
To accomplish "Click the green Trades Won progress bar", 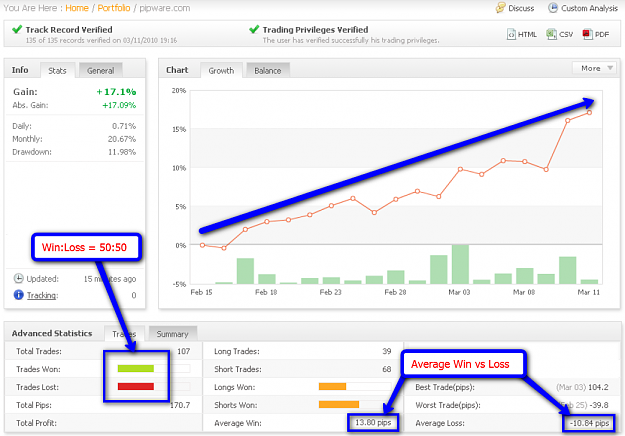I will click(x=136, y=369).
